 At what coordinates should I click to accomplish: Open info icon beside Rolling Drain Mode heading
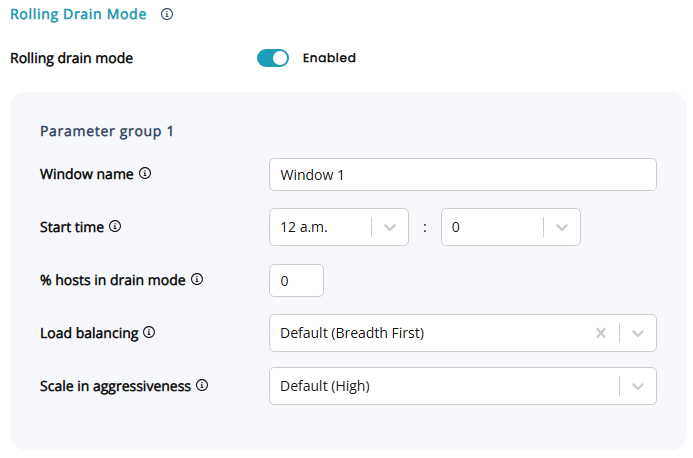click(167, 14)
